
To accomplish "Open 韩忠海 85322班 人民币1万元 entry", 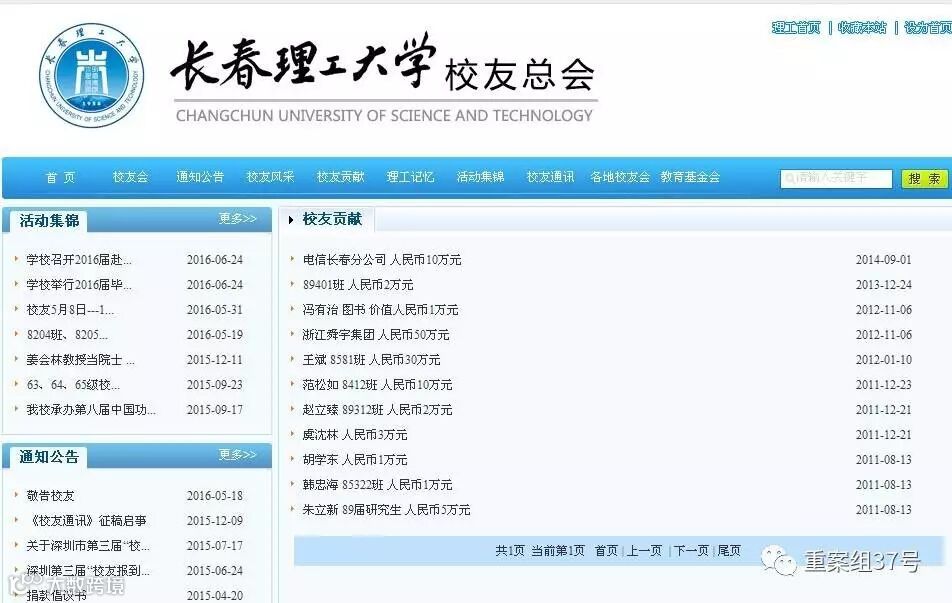I will tap(377, 485).
